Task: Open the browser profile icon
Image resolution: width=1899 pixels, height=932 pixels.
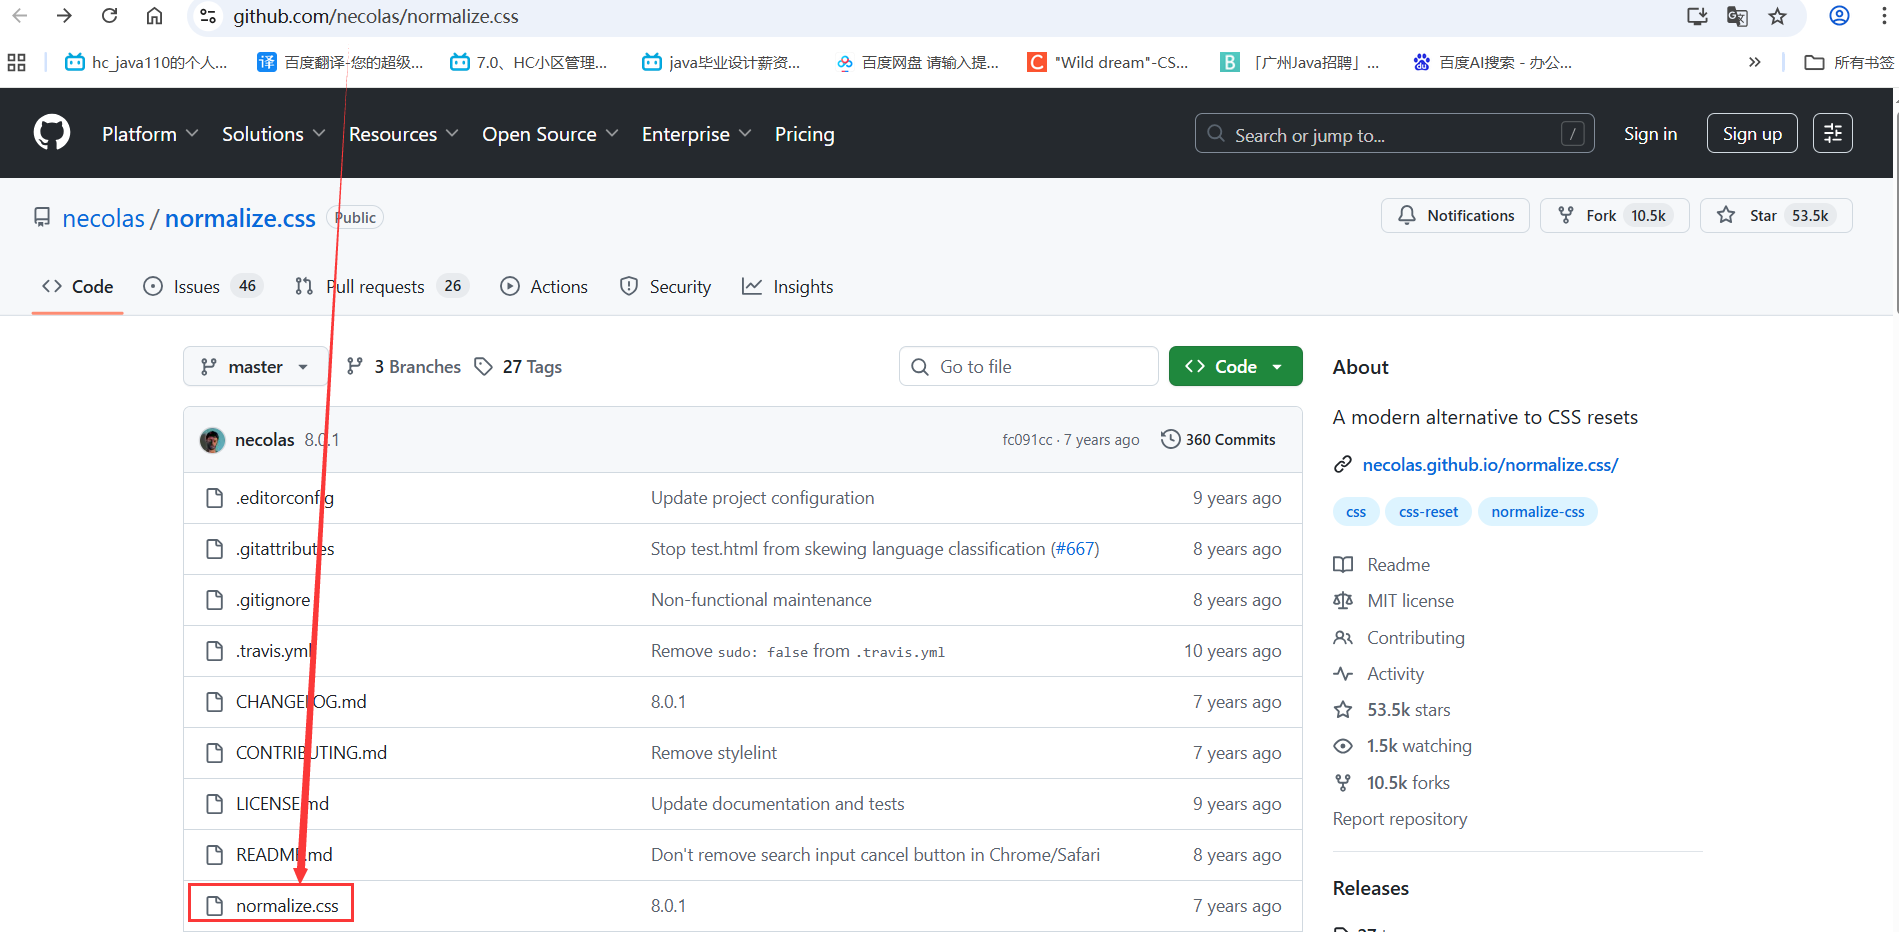Action: point(1839,16)
